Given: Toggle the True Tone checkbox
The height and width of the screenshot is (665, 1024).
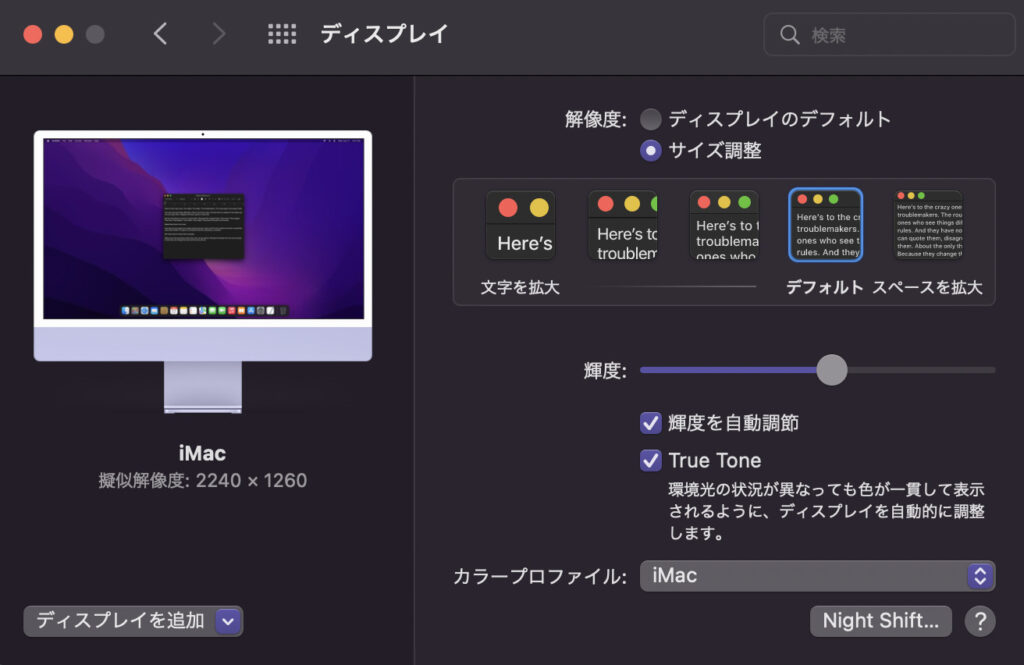Looking at the screenshot, I should click(x=650, y=460).
